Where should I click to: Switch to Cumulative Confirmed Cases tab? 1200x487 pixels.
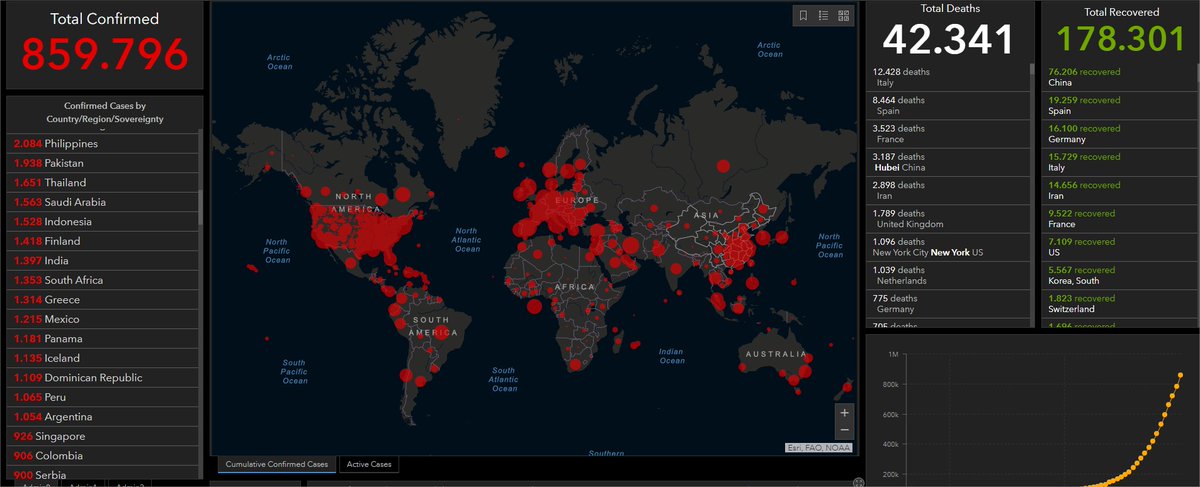click(x=277, y=464)
